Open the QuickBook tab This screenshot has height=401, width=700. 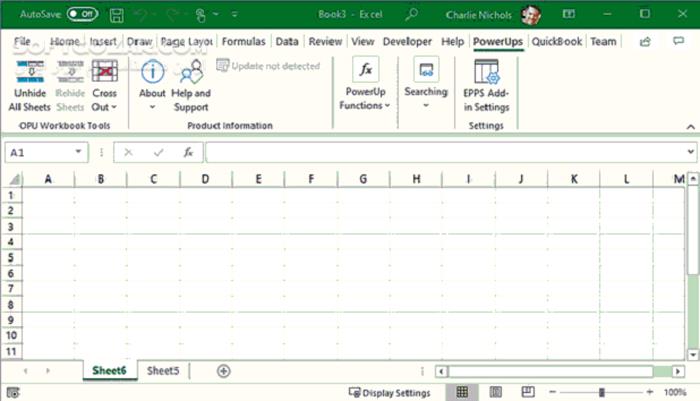coord(557,42)
